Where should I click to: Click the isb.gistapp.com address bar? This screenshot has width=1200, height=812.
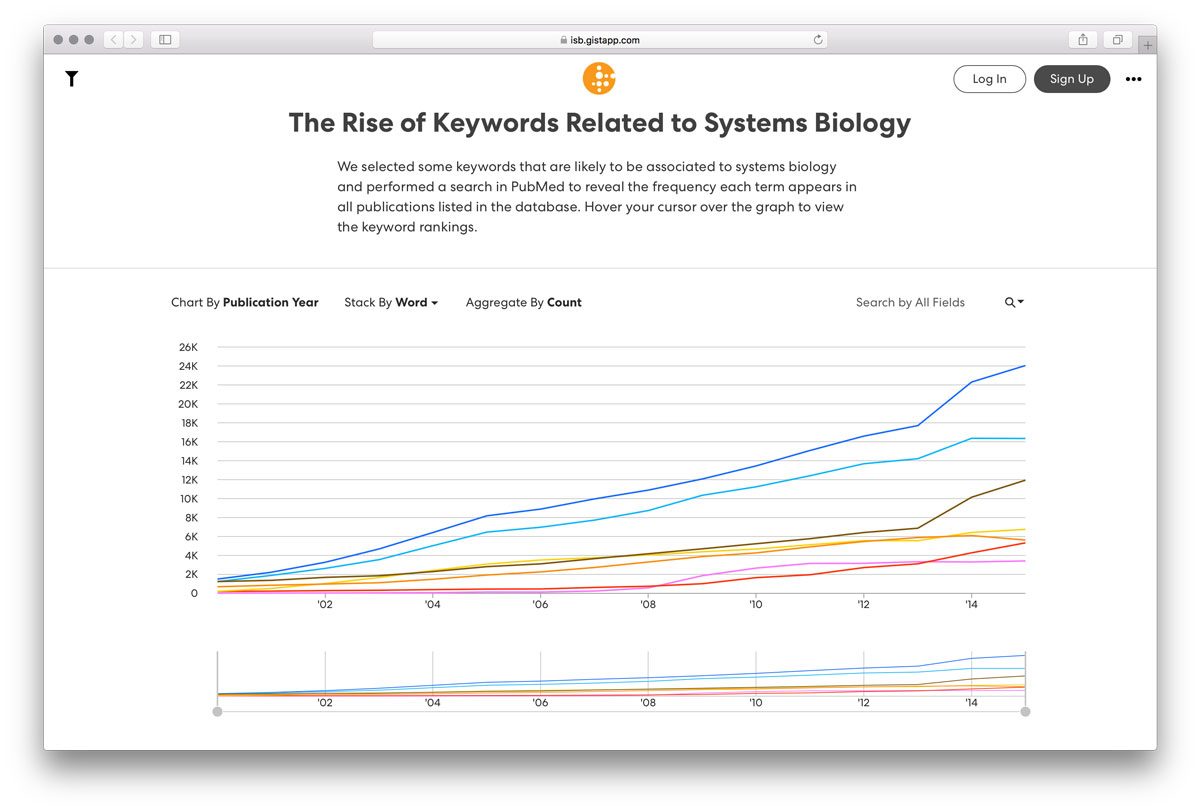pos(600,40)
